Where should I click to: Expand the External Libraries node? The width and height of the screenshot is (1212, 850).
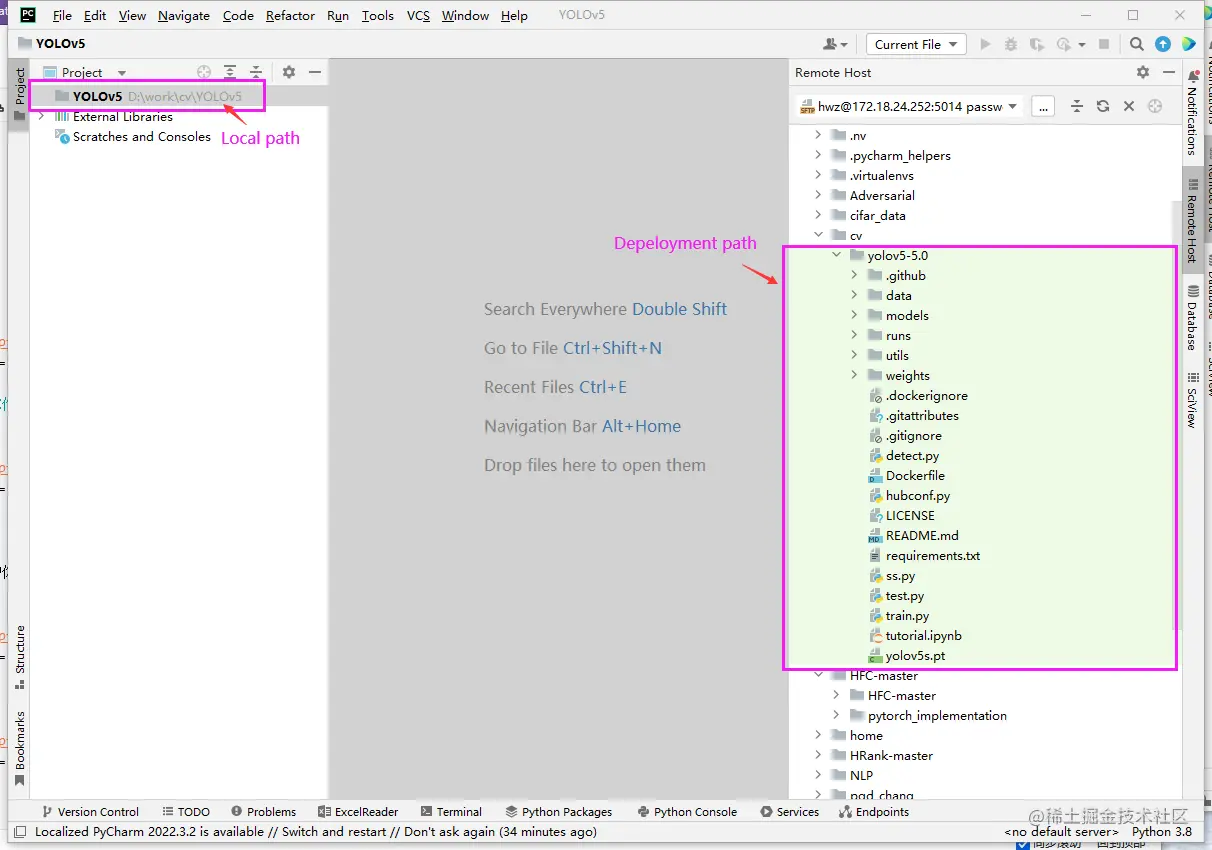[41, 117]
